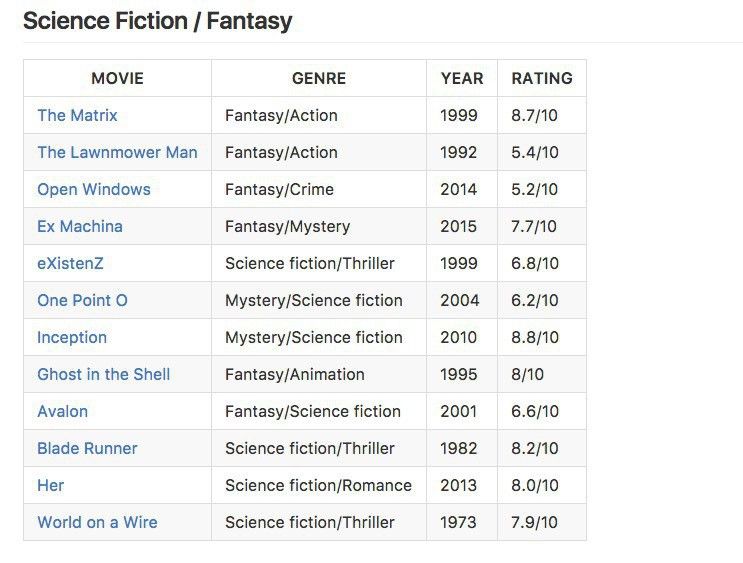The image size is (743, 563).
Task: Click Inception's 8.8/10 rating cell
Action: pyautogui.click(x=535, y=338)
